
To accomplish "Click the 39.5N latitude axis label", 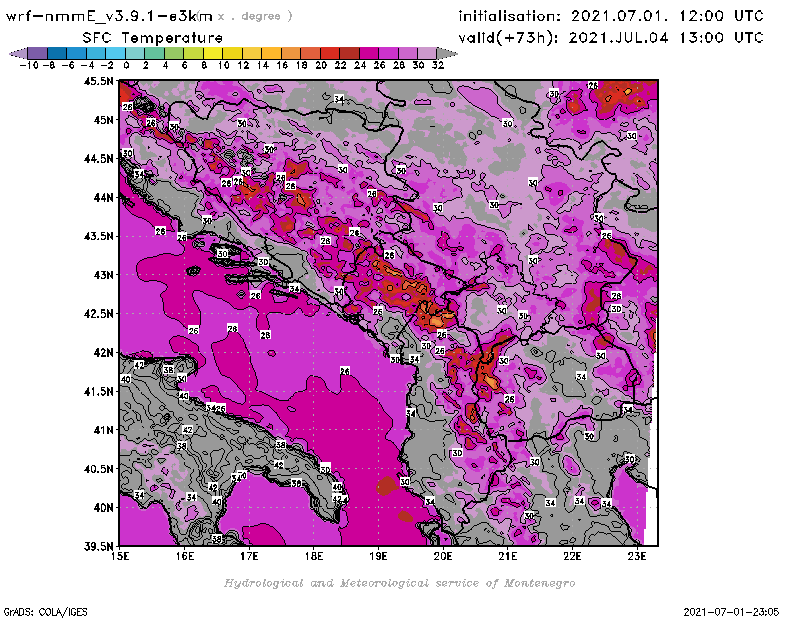I will click(98, 547).
